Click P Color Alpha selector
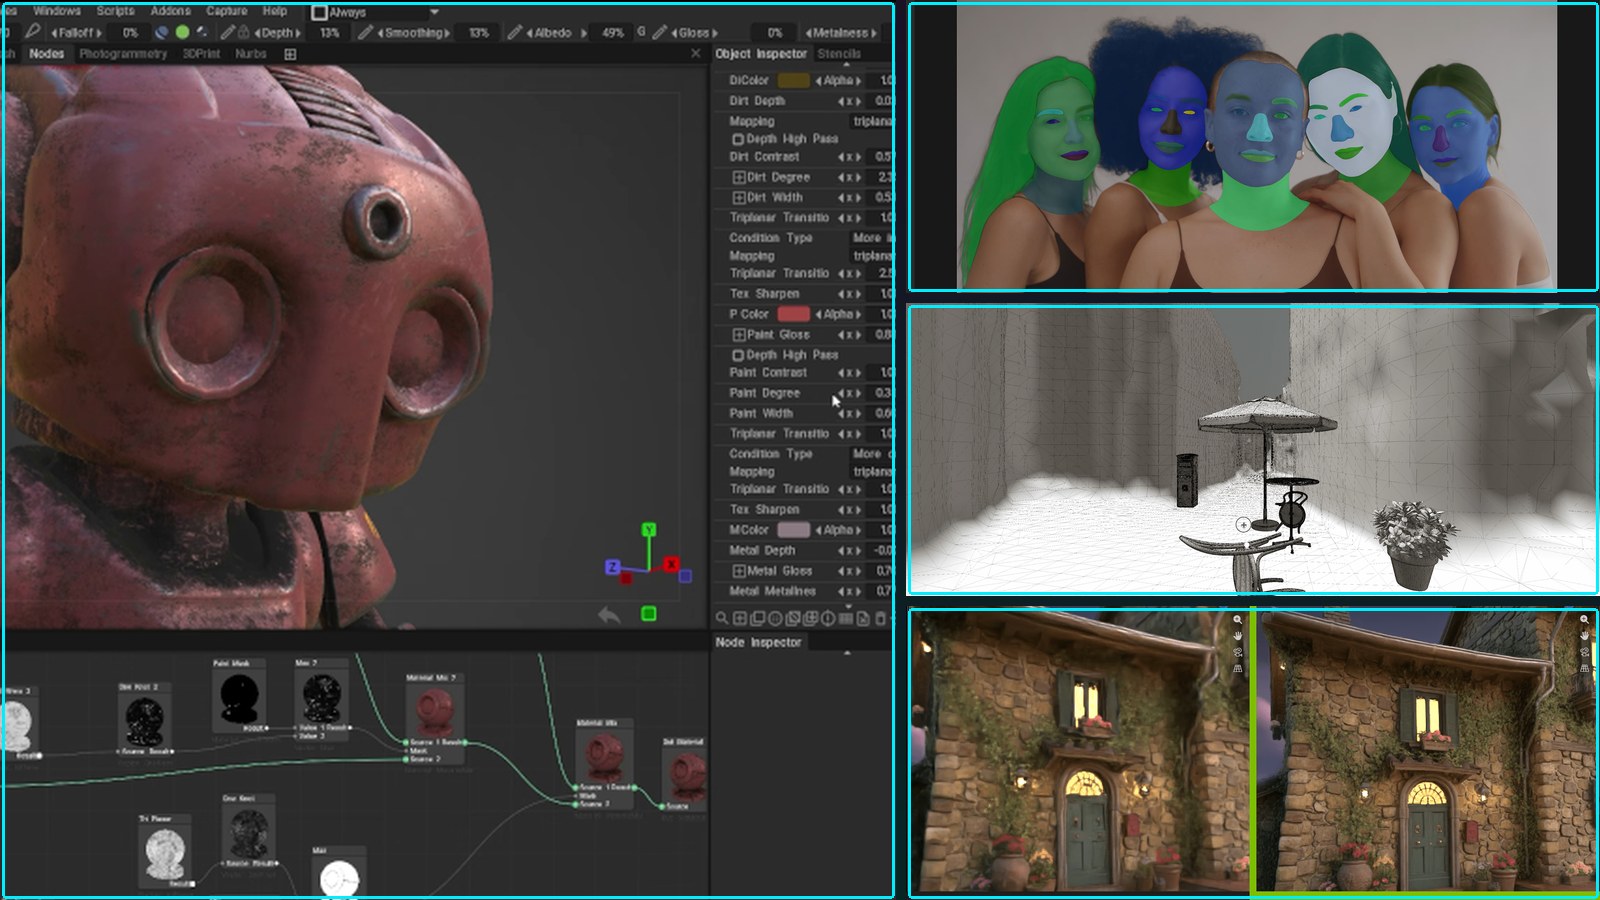The image size is (1600, 900). click(838, 314)
